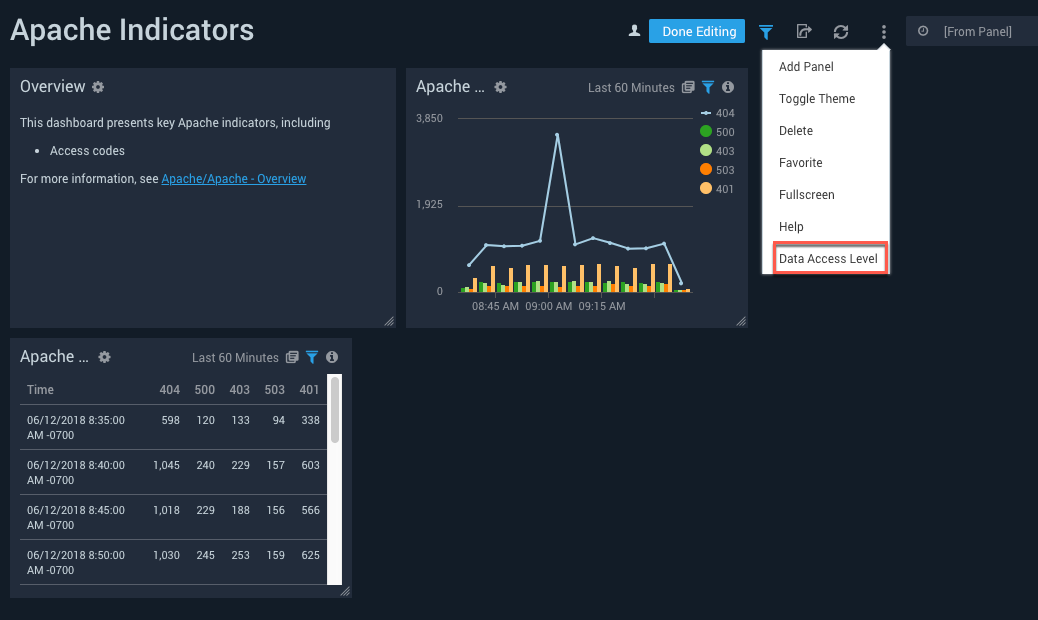Click the table panel vertical scrollbar

click(x=335, y=410)
